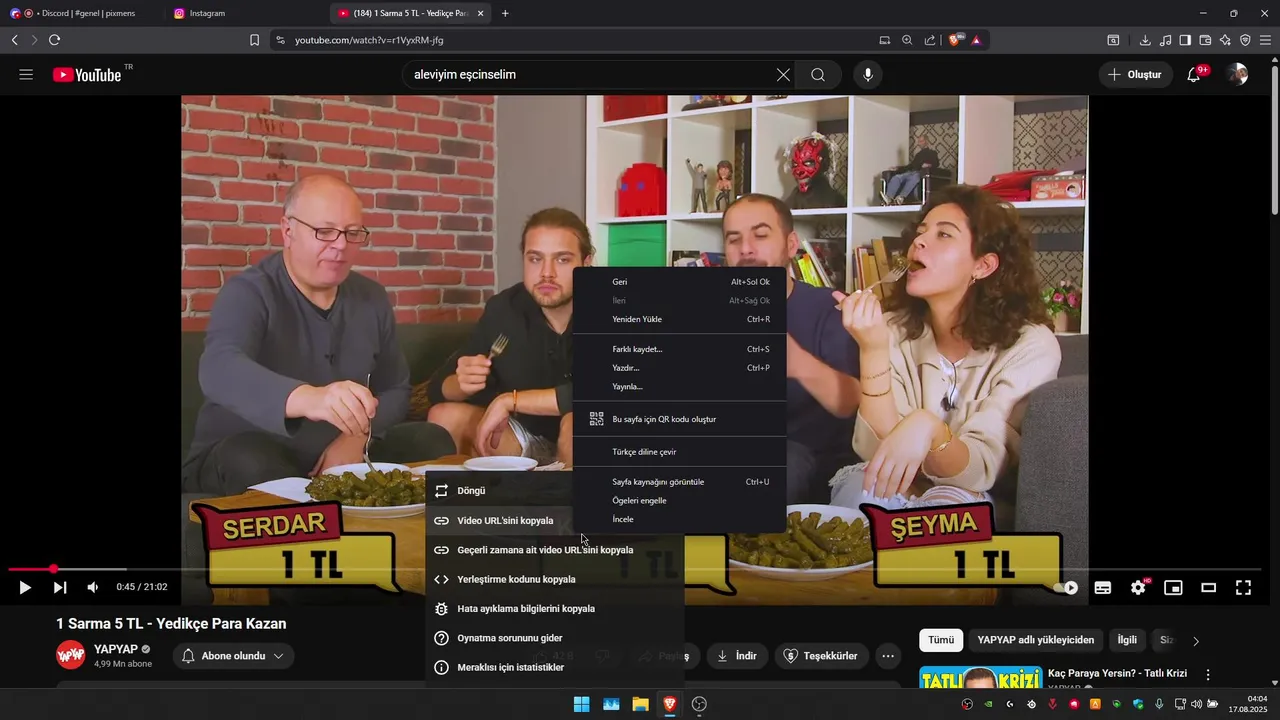Image resolution: width=1280 pixels, height=720 pixels.
Task: Select İncele in context menu
Action: point(680,519)
